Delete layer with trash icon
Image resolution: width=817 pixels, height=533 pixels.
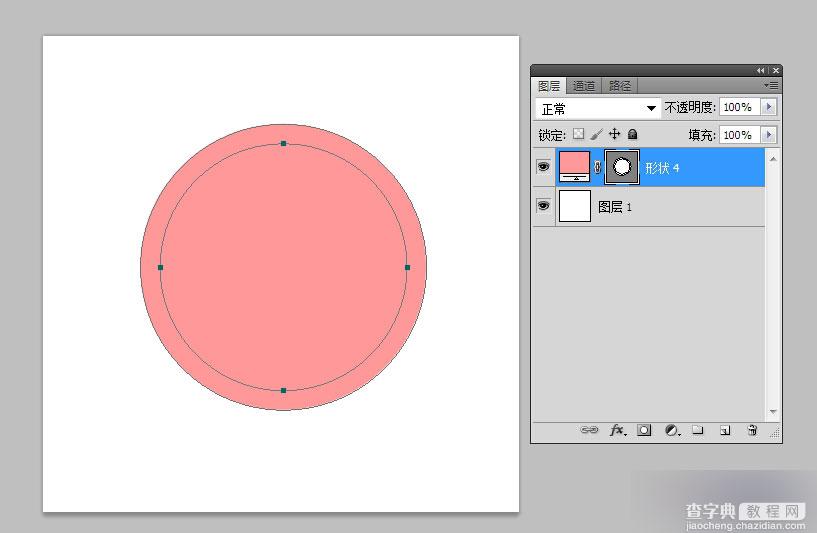[x=752, y=430]
